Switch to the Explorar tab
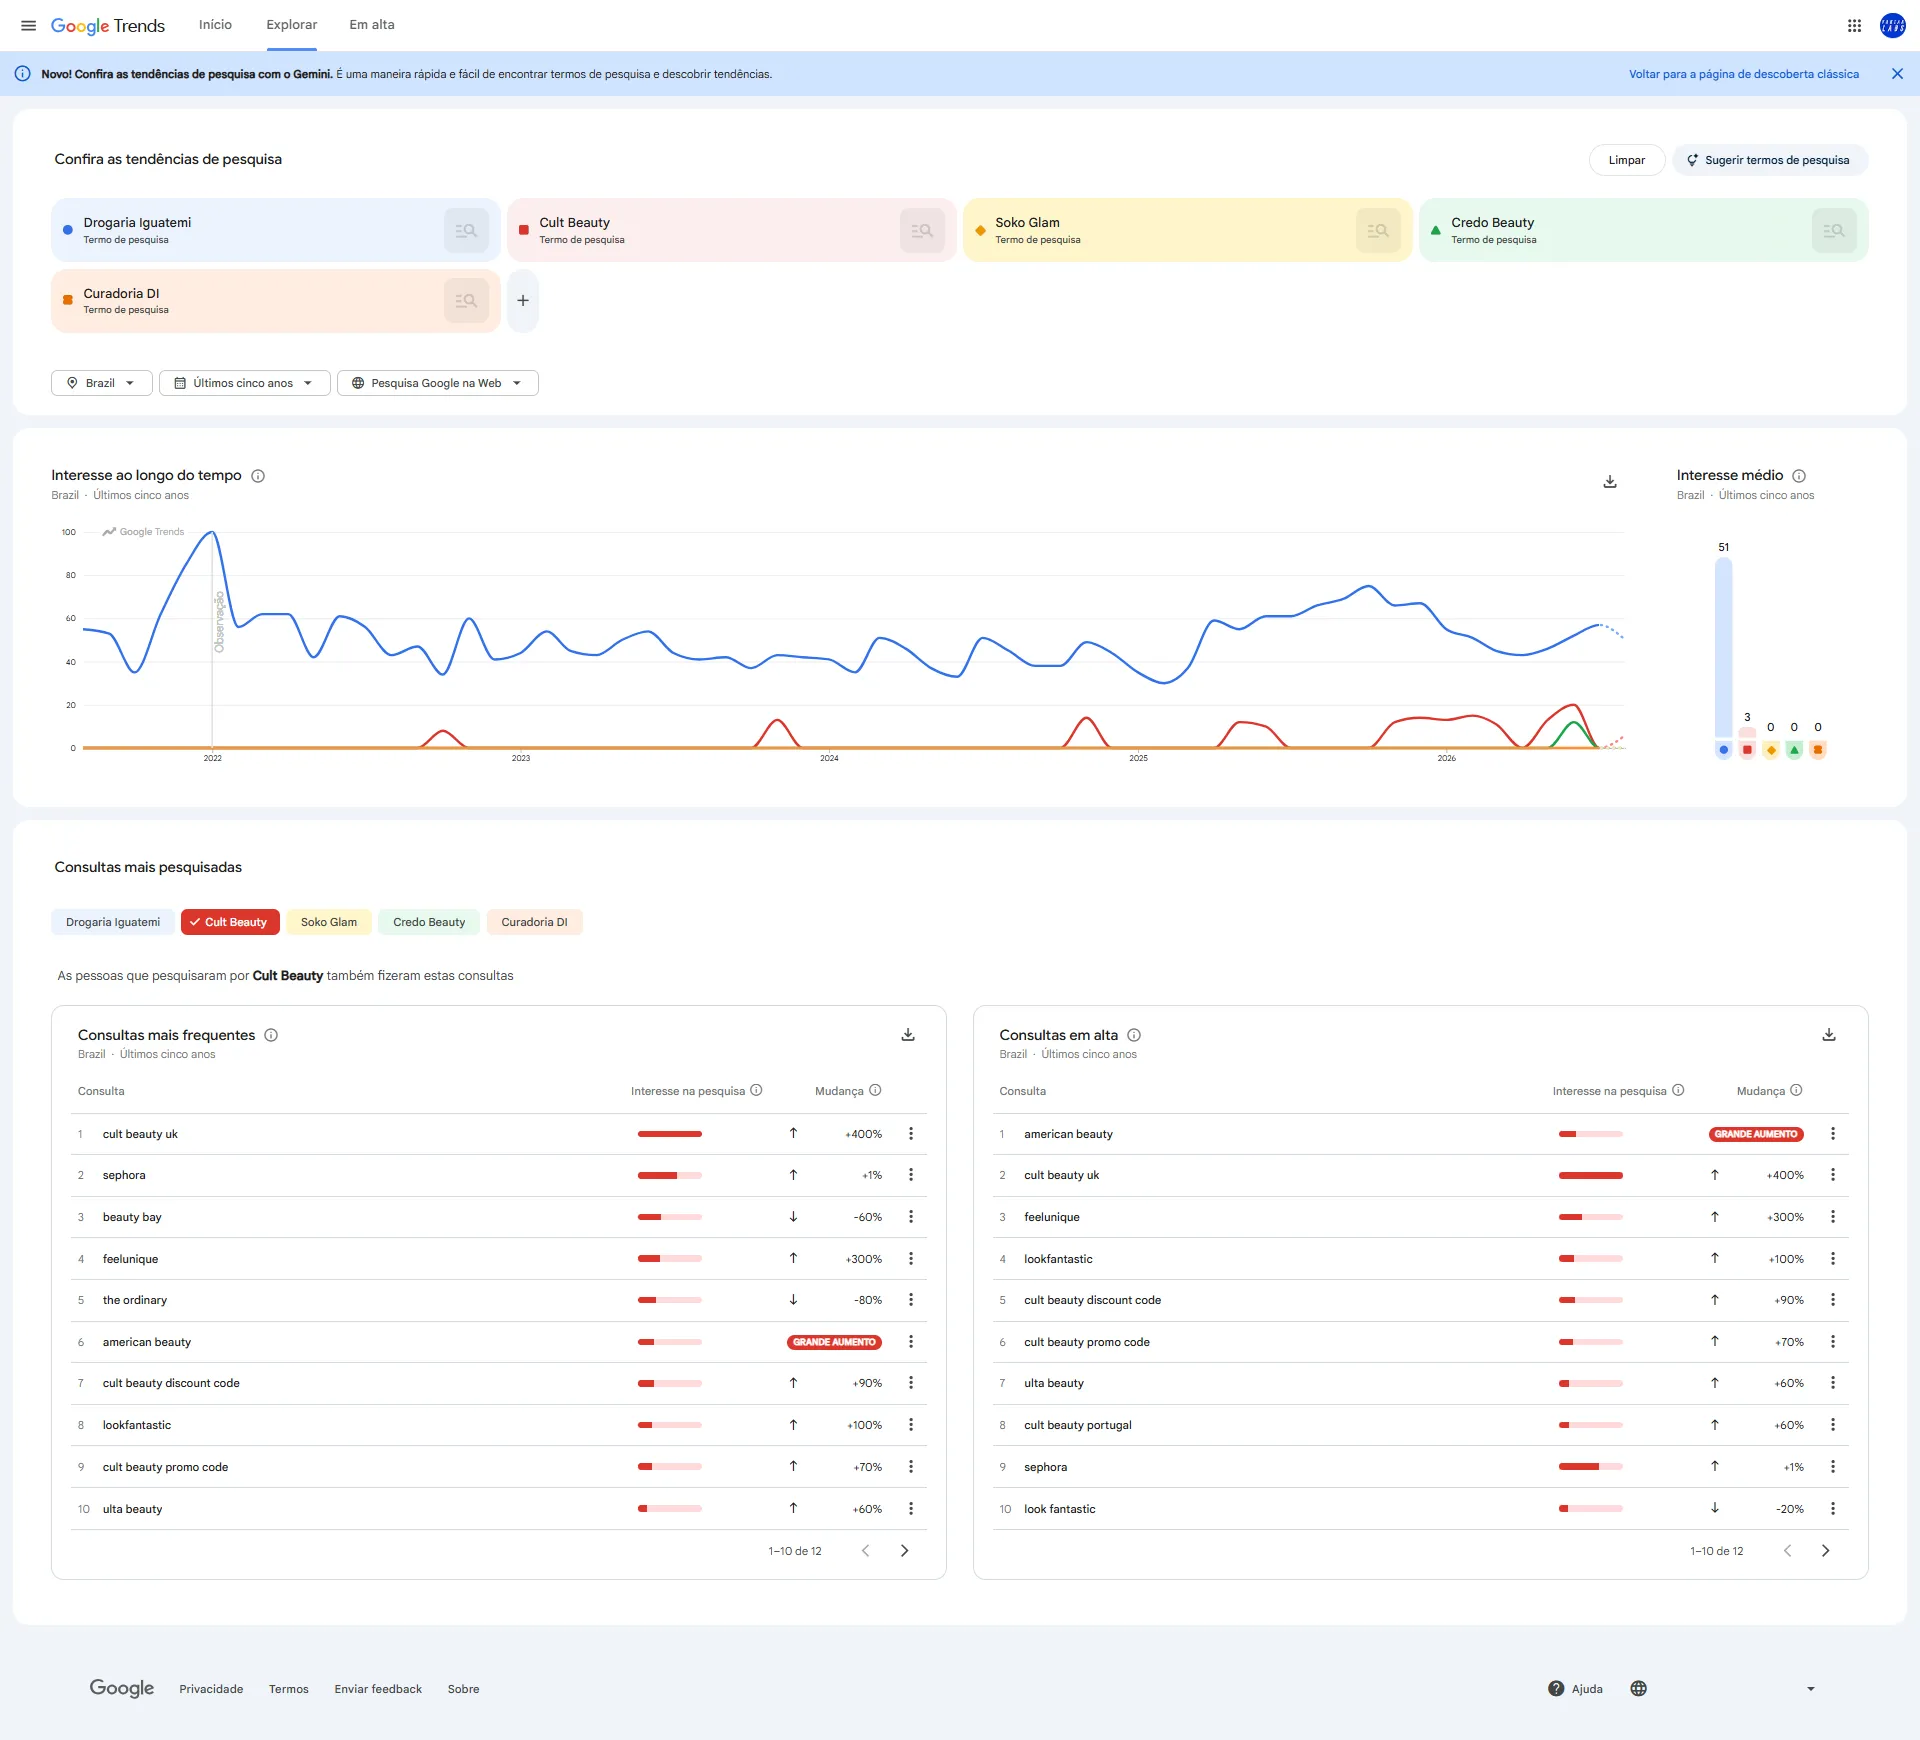Viewport: 1920px width, 1740px height. point(291,25)
